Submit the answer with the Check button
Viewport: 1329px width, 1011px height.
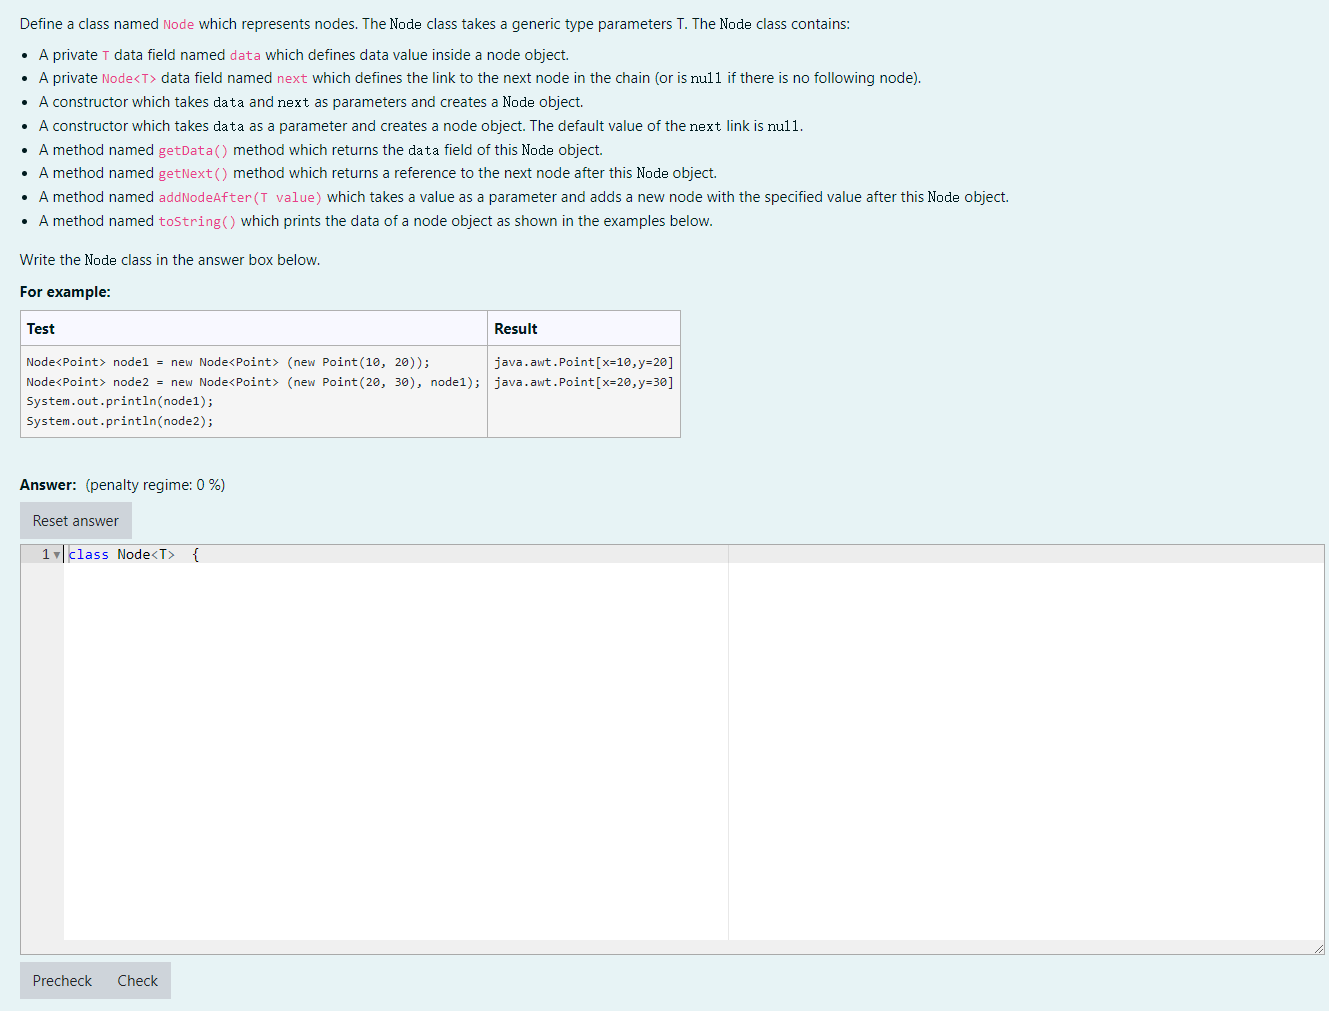137,980
